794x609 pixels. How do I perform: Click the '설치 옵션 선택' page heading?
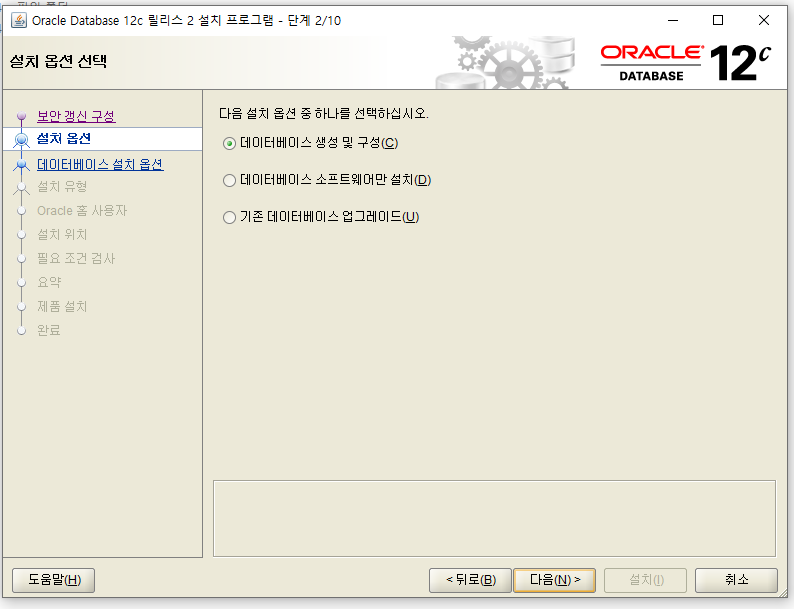coord(58,61)
